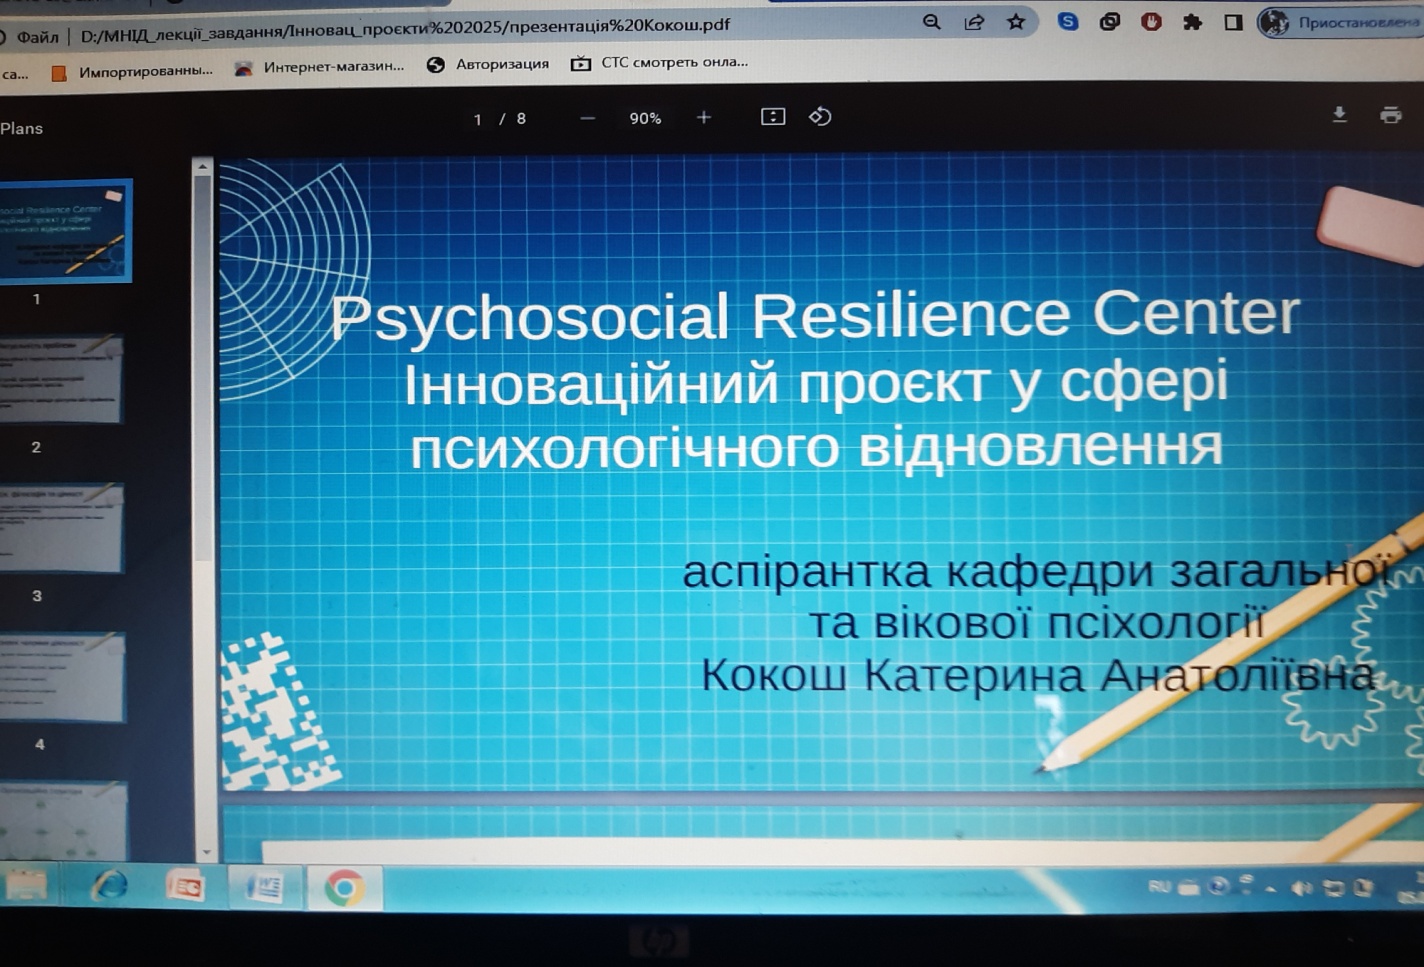Open the Авторизация bookmark
This screenshot has height=967, width=1424.
pos(488,64)
